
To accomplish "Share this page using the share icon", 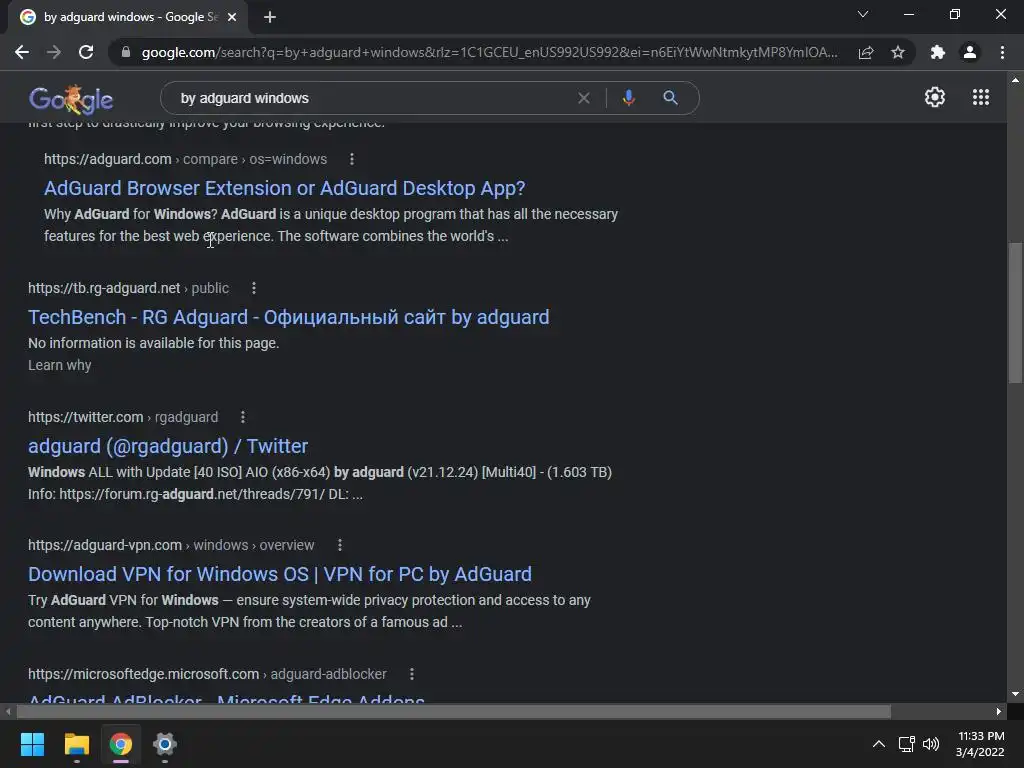I will pos(866,52).
